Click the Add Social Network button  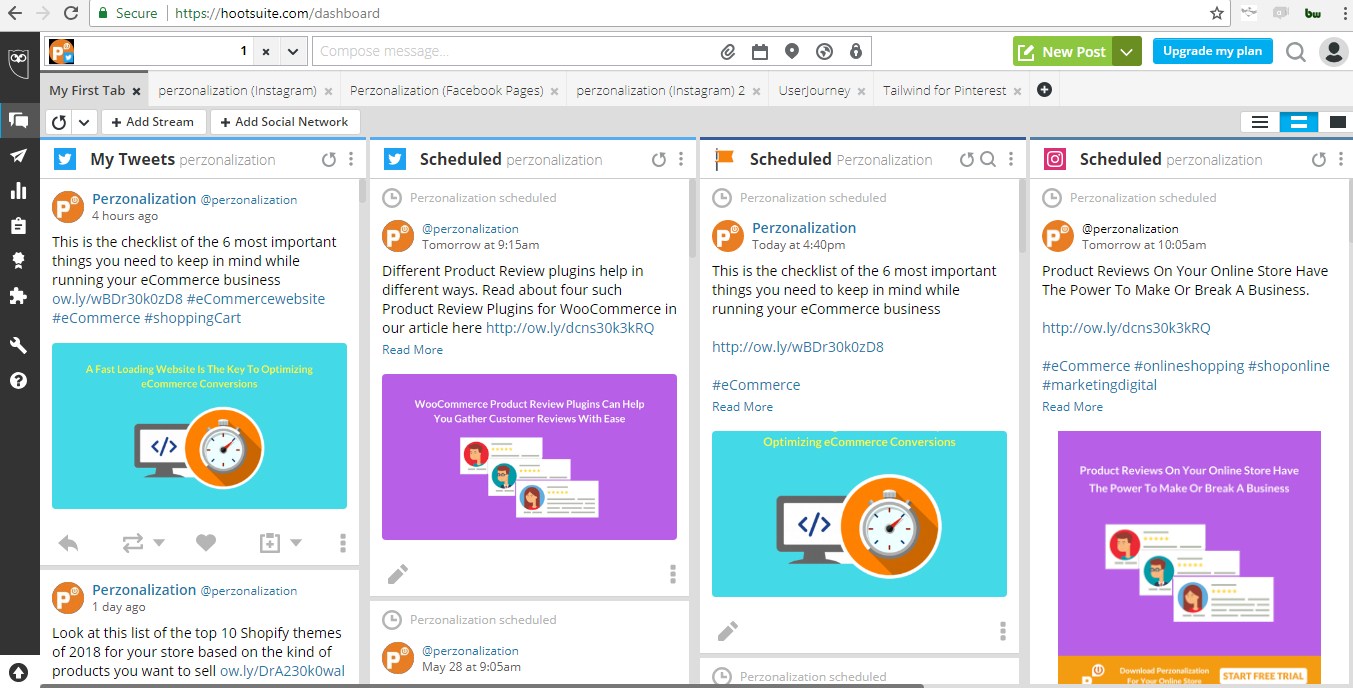[285, 122]
